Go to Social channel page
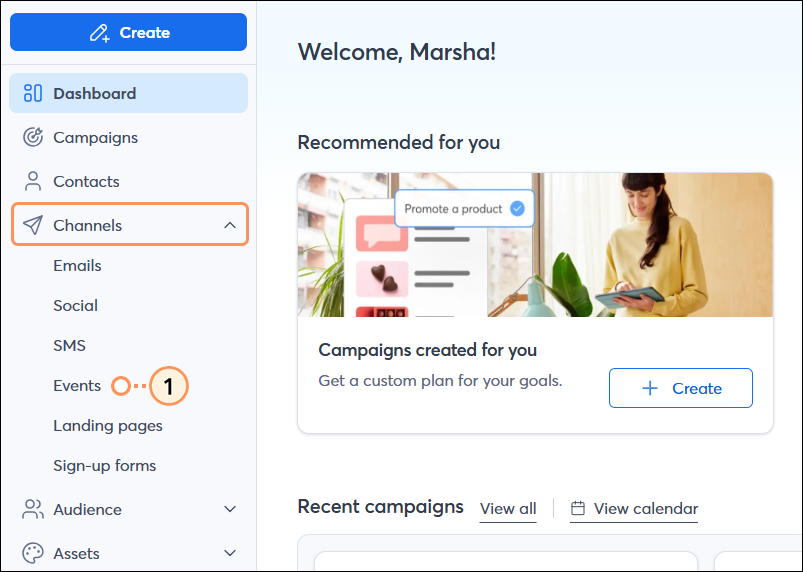 (x=75, y=306)
